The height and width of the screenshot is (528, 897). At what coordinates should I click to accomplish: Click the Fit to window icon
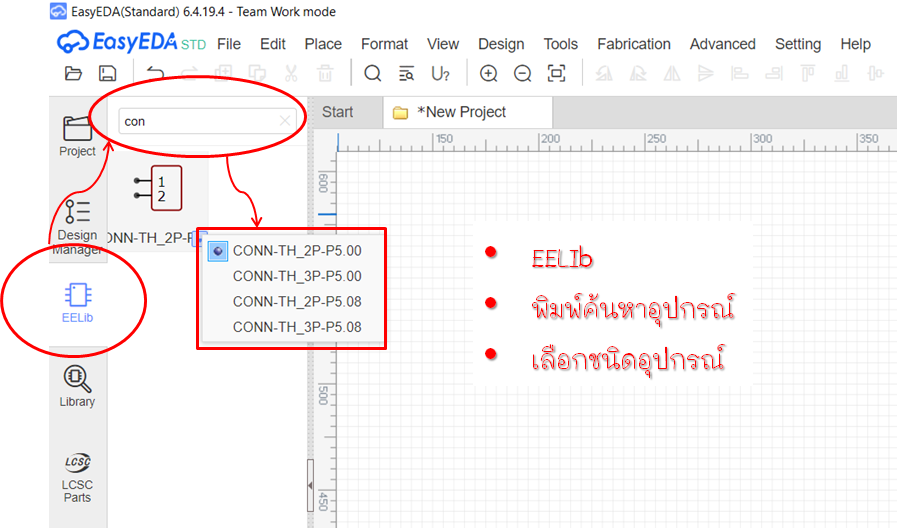(x=557, y=73)
